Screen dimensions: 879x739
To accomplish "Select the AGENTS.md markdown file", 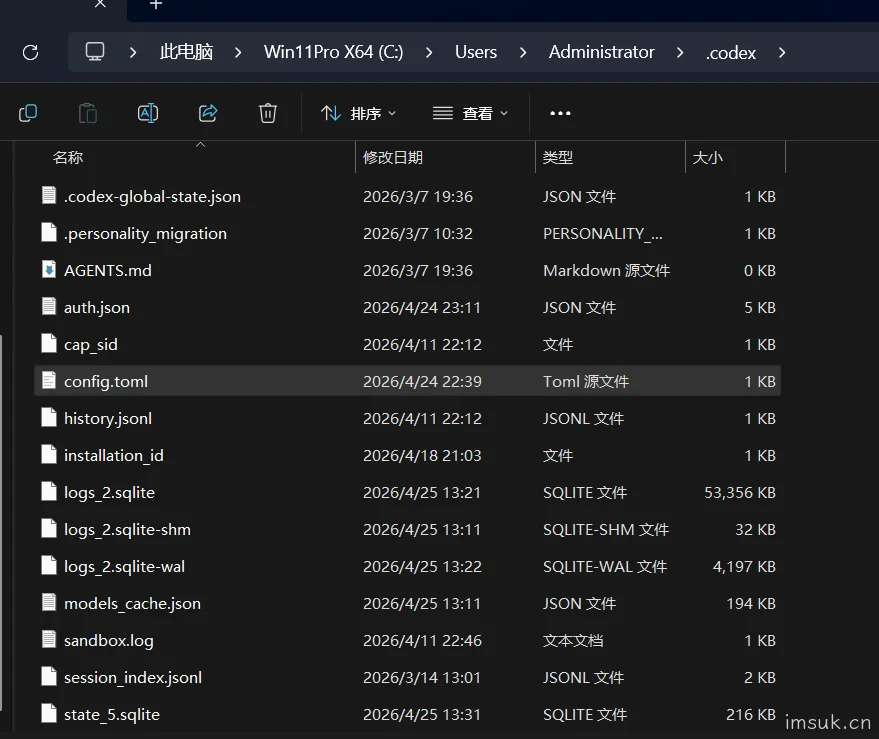I will click(407, 270).
